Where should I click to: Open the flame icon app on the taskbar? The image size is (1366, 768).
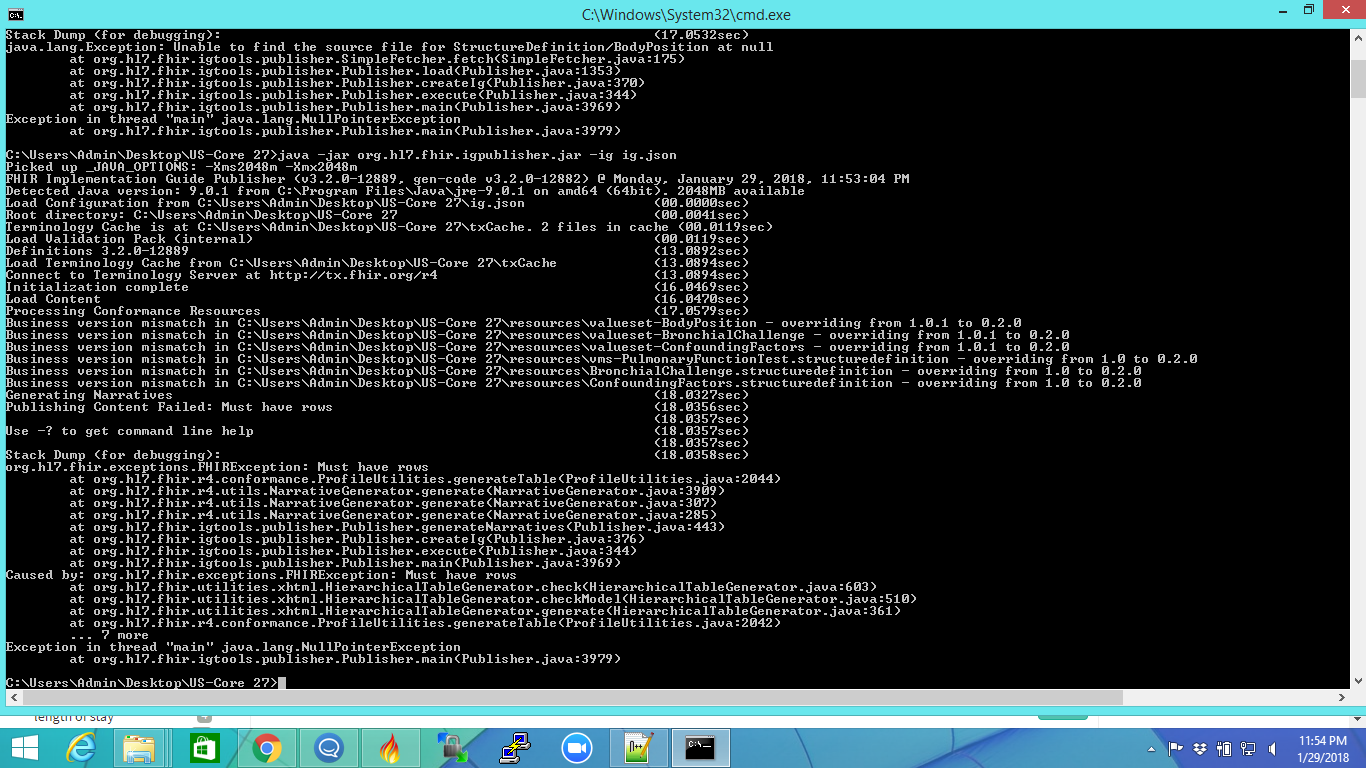tap(390, 747)
